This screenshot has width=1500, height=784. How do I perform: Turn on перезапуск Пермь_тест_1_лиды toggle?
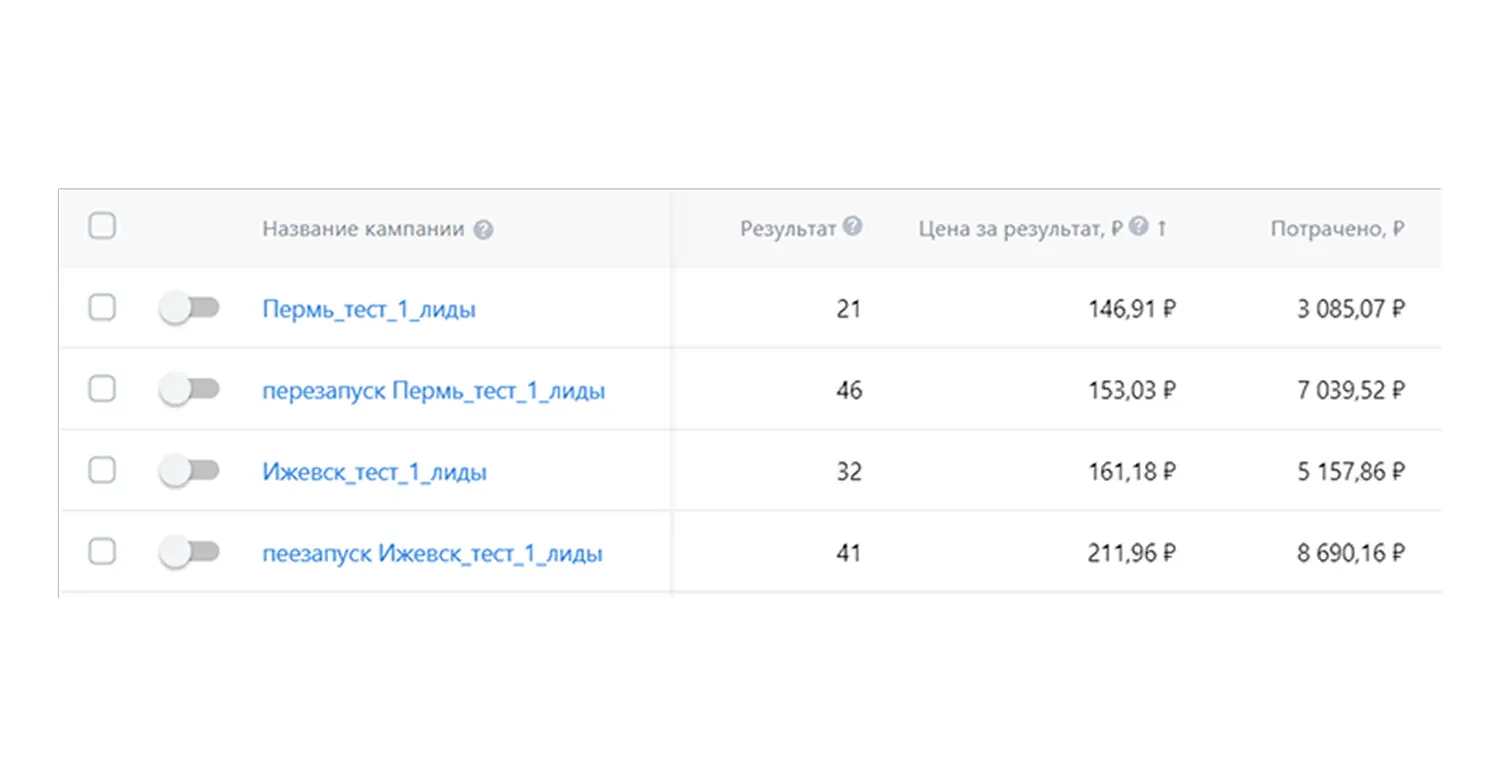(x=189, y=390)
